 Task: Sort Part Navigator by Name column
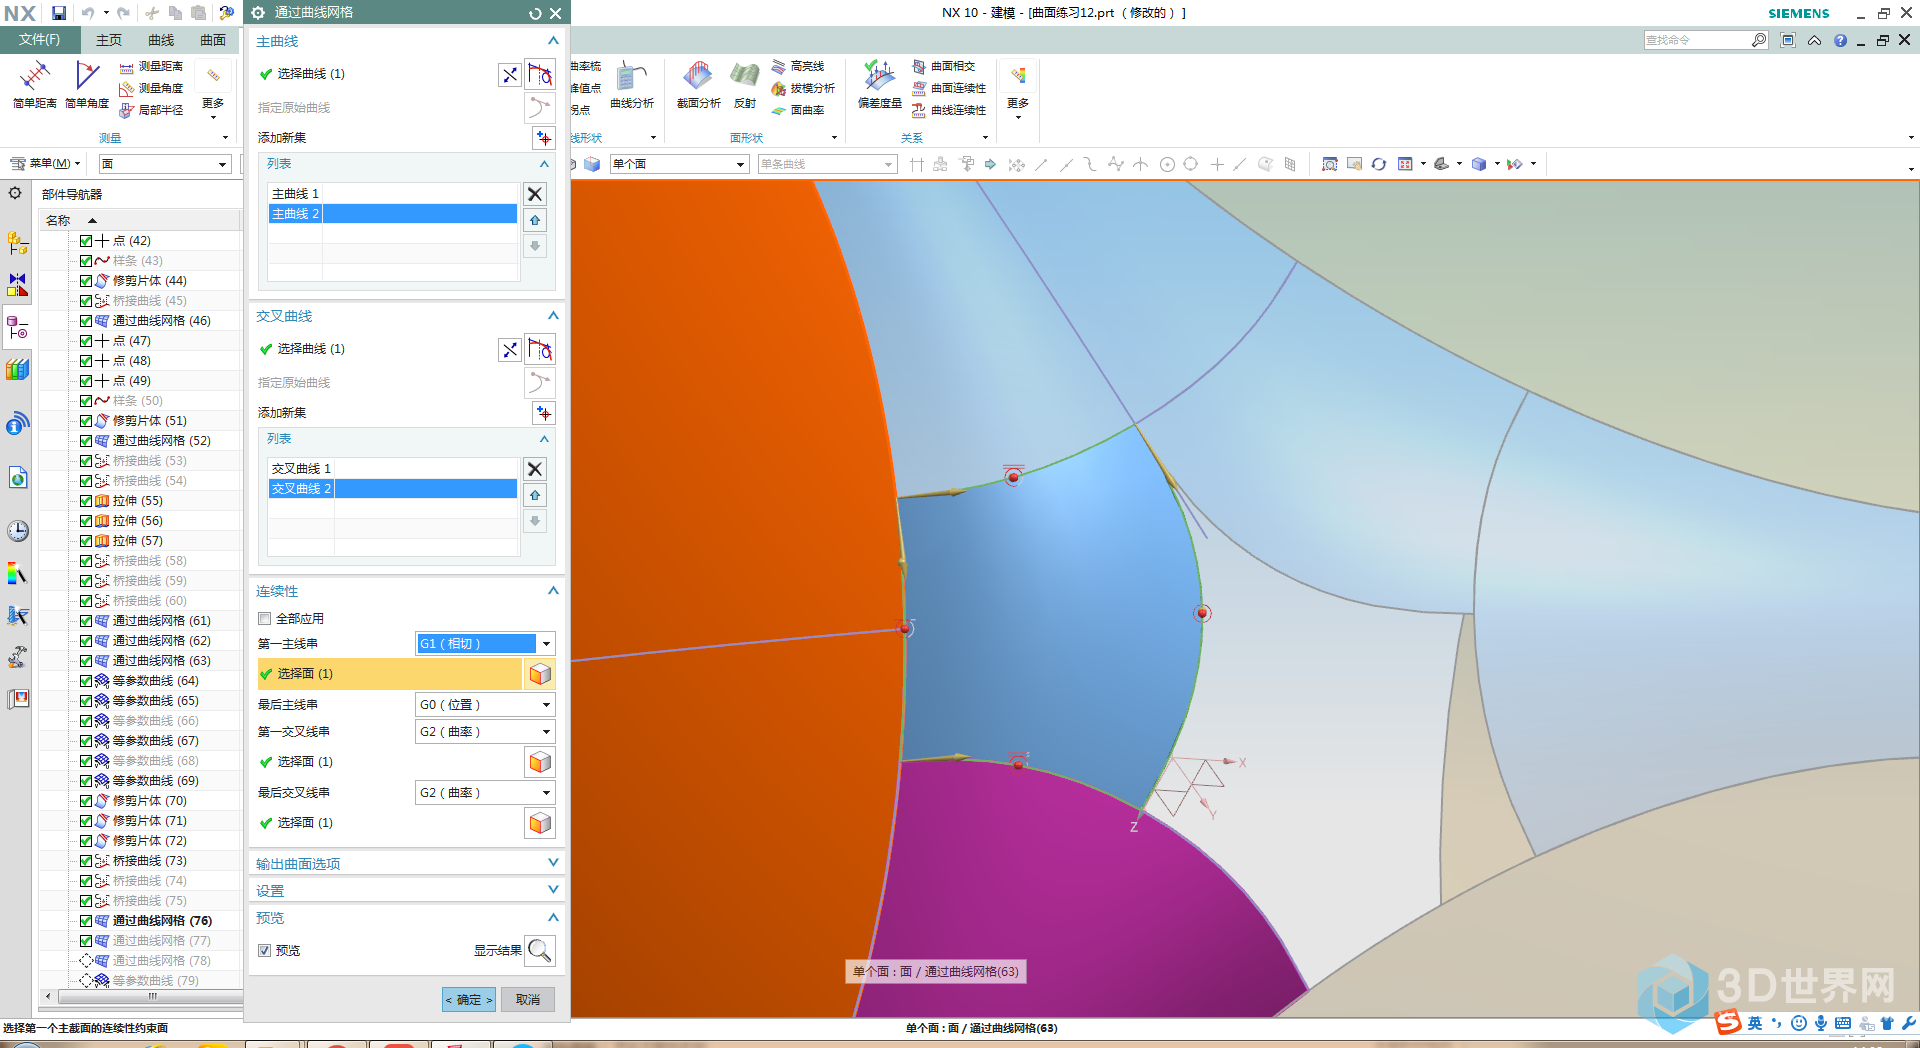coord(58,220)
